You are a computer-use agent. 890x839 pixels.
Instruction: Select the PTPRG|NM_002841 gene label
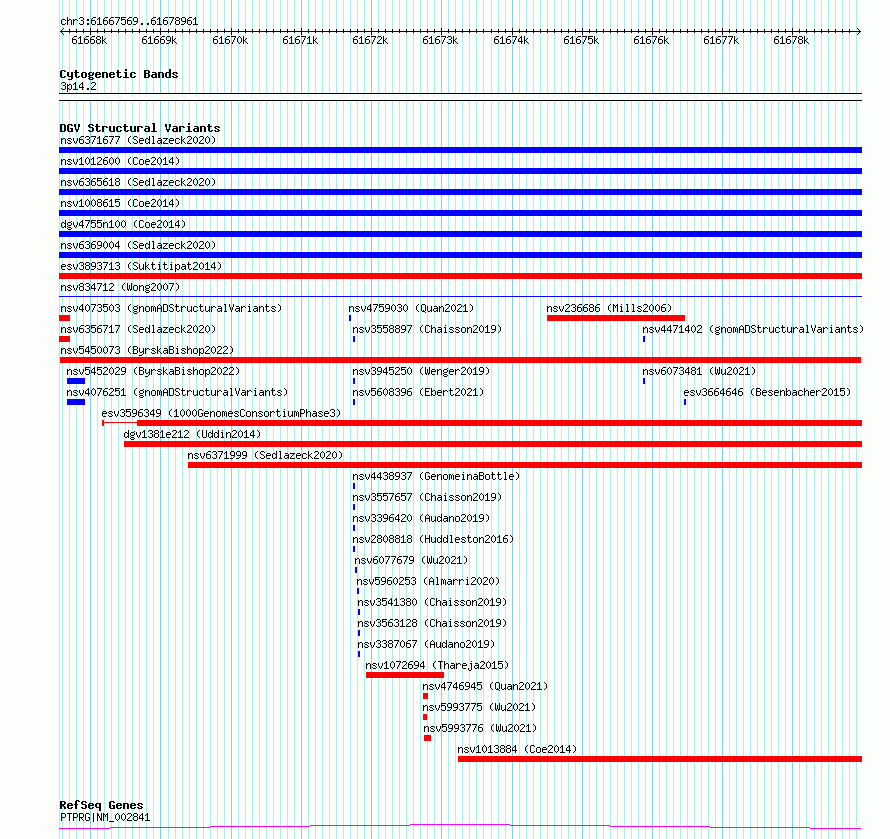click(105, 817)
